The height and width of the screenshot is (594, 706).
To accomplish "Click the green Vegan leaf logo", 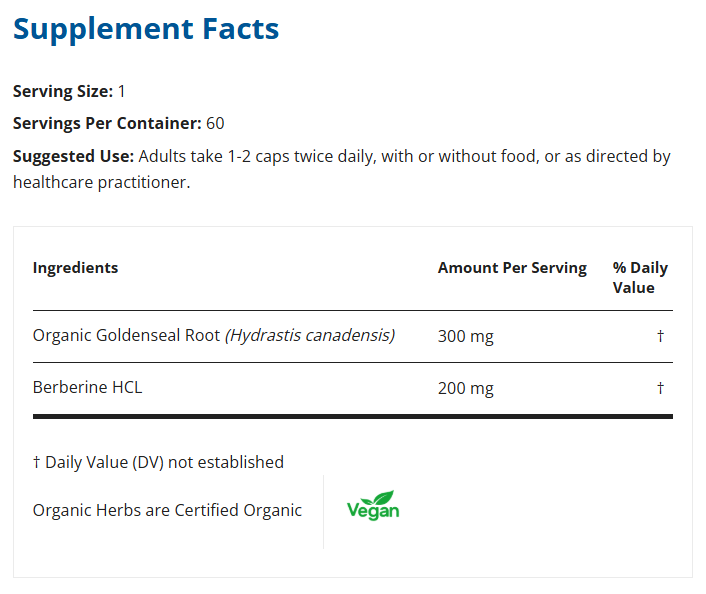I will coord(373,505).
